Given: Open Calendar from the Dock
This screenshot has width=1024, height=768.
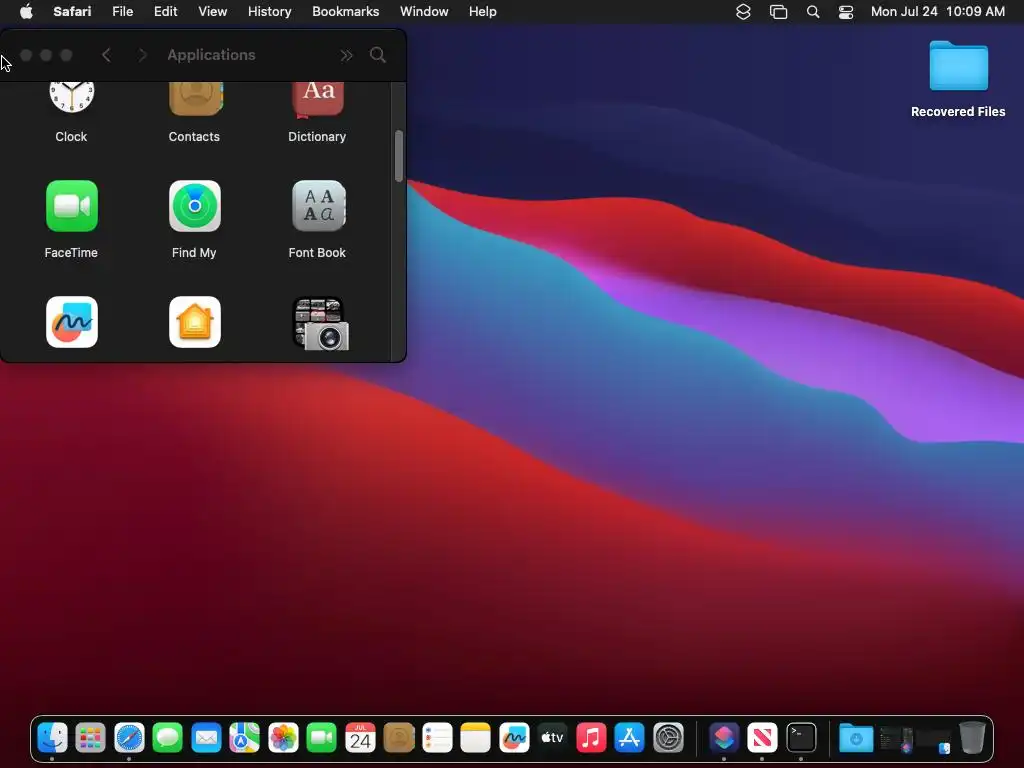Looking at the screenshot, I should point(360,738).
